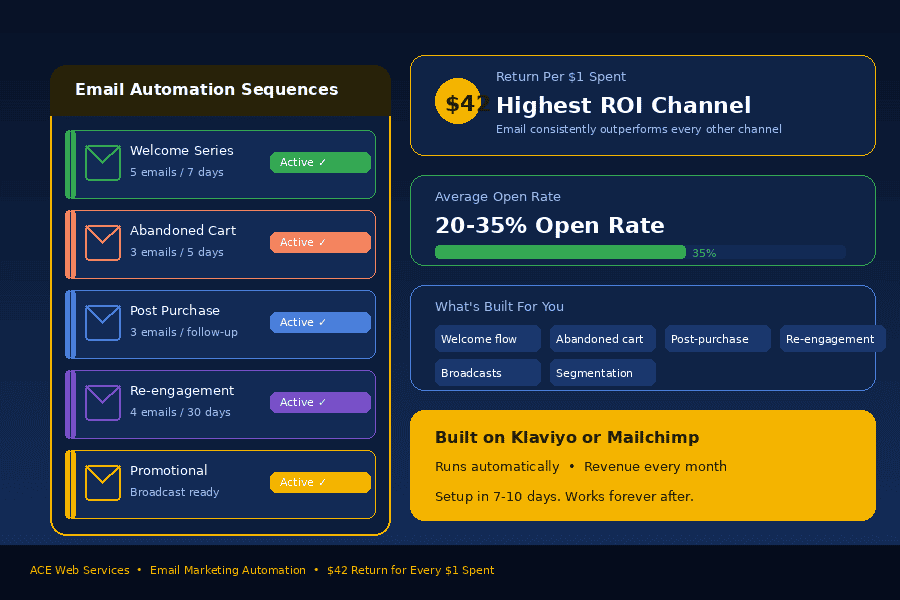This screenshot has height=600, width=900.
Task: Click the Abandoned cart tag chip
Action: point(602,339)
